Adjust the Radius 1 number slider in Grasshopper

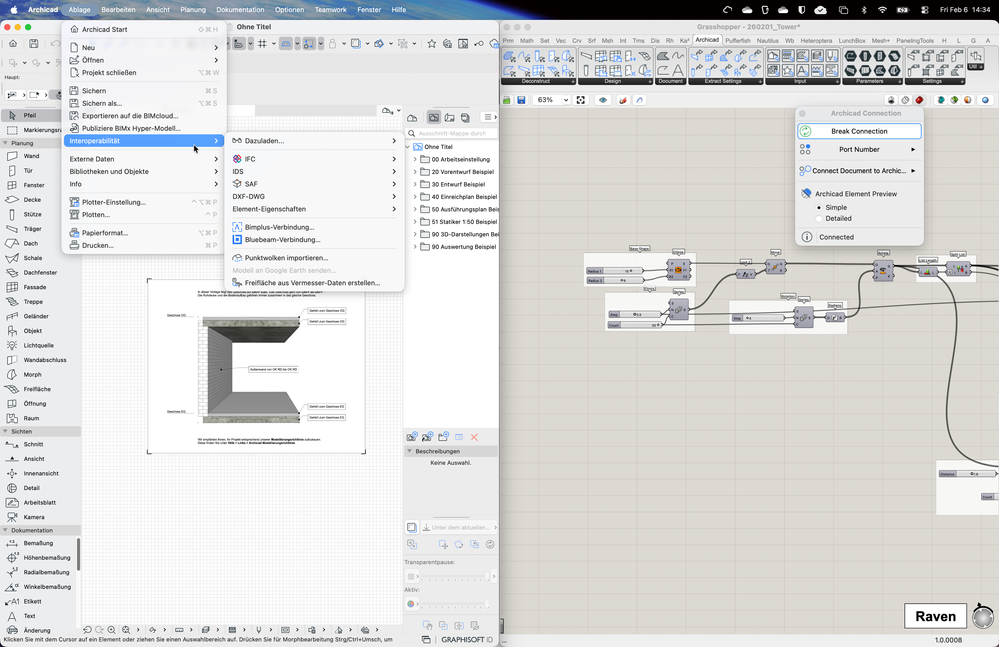(x=614, y=271)
